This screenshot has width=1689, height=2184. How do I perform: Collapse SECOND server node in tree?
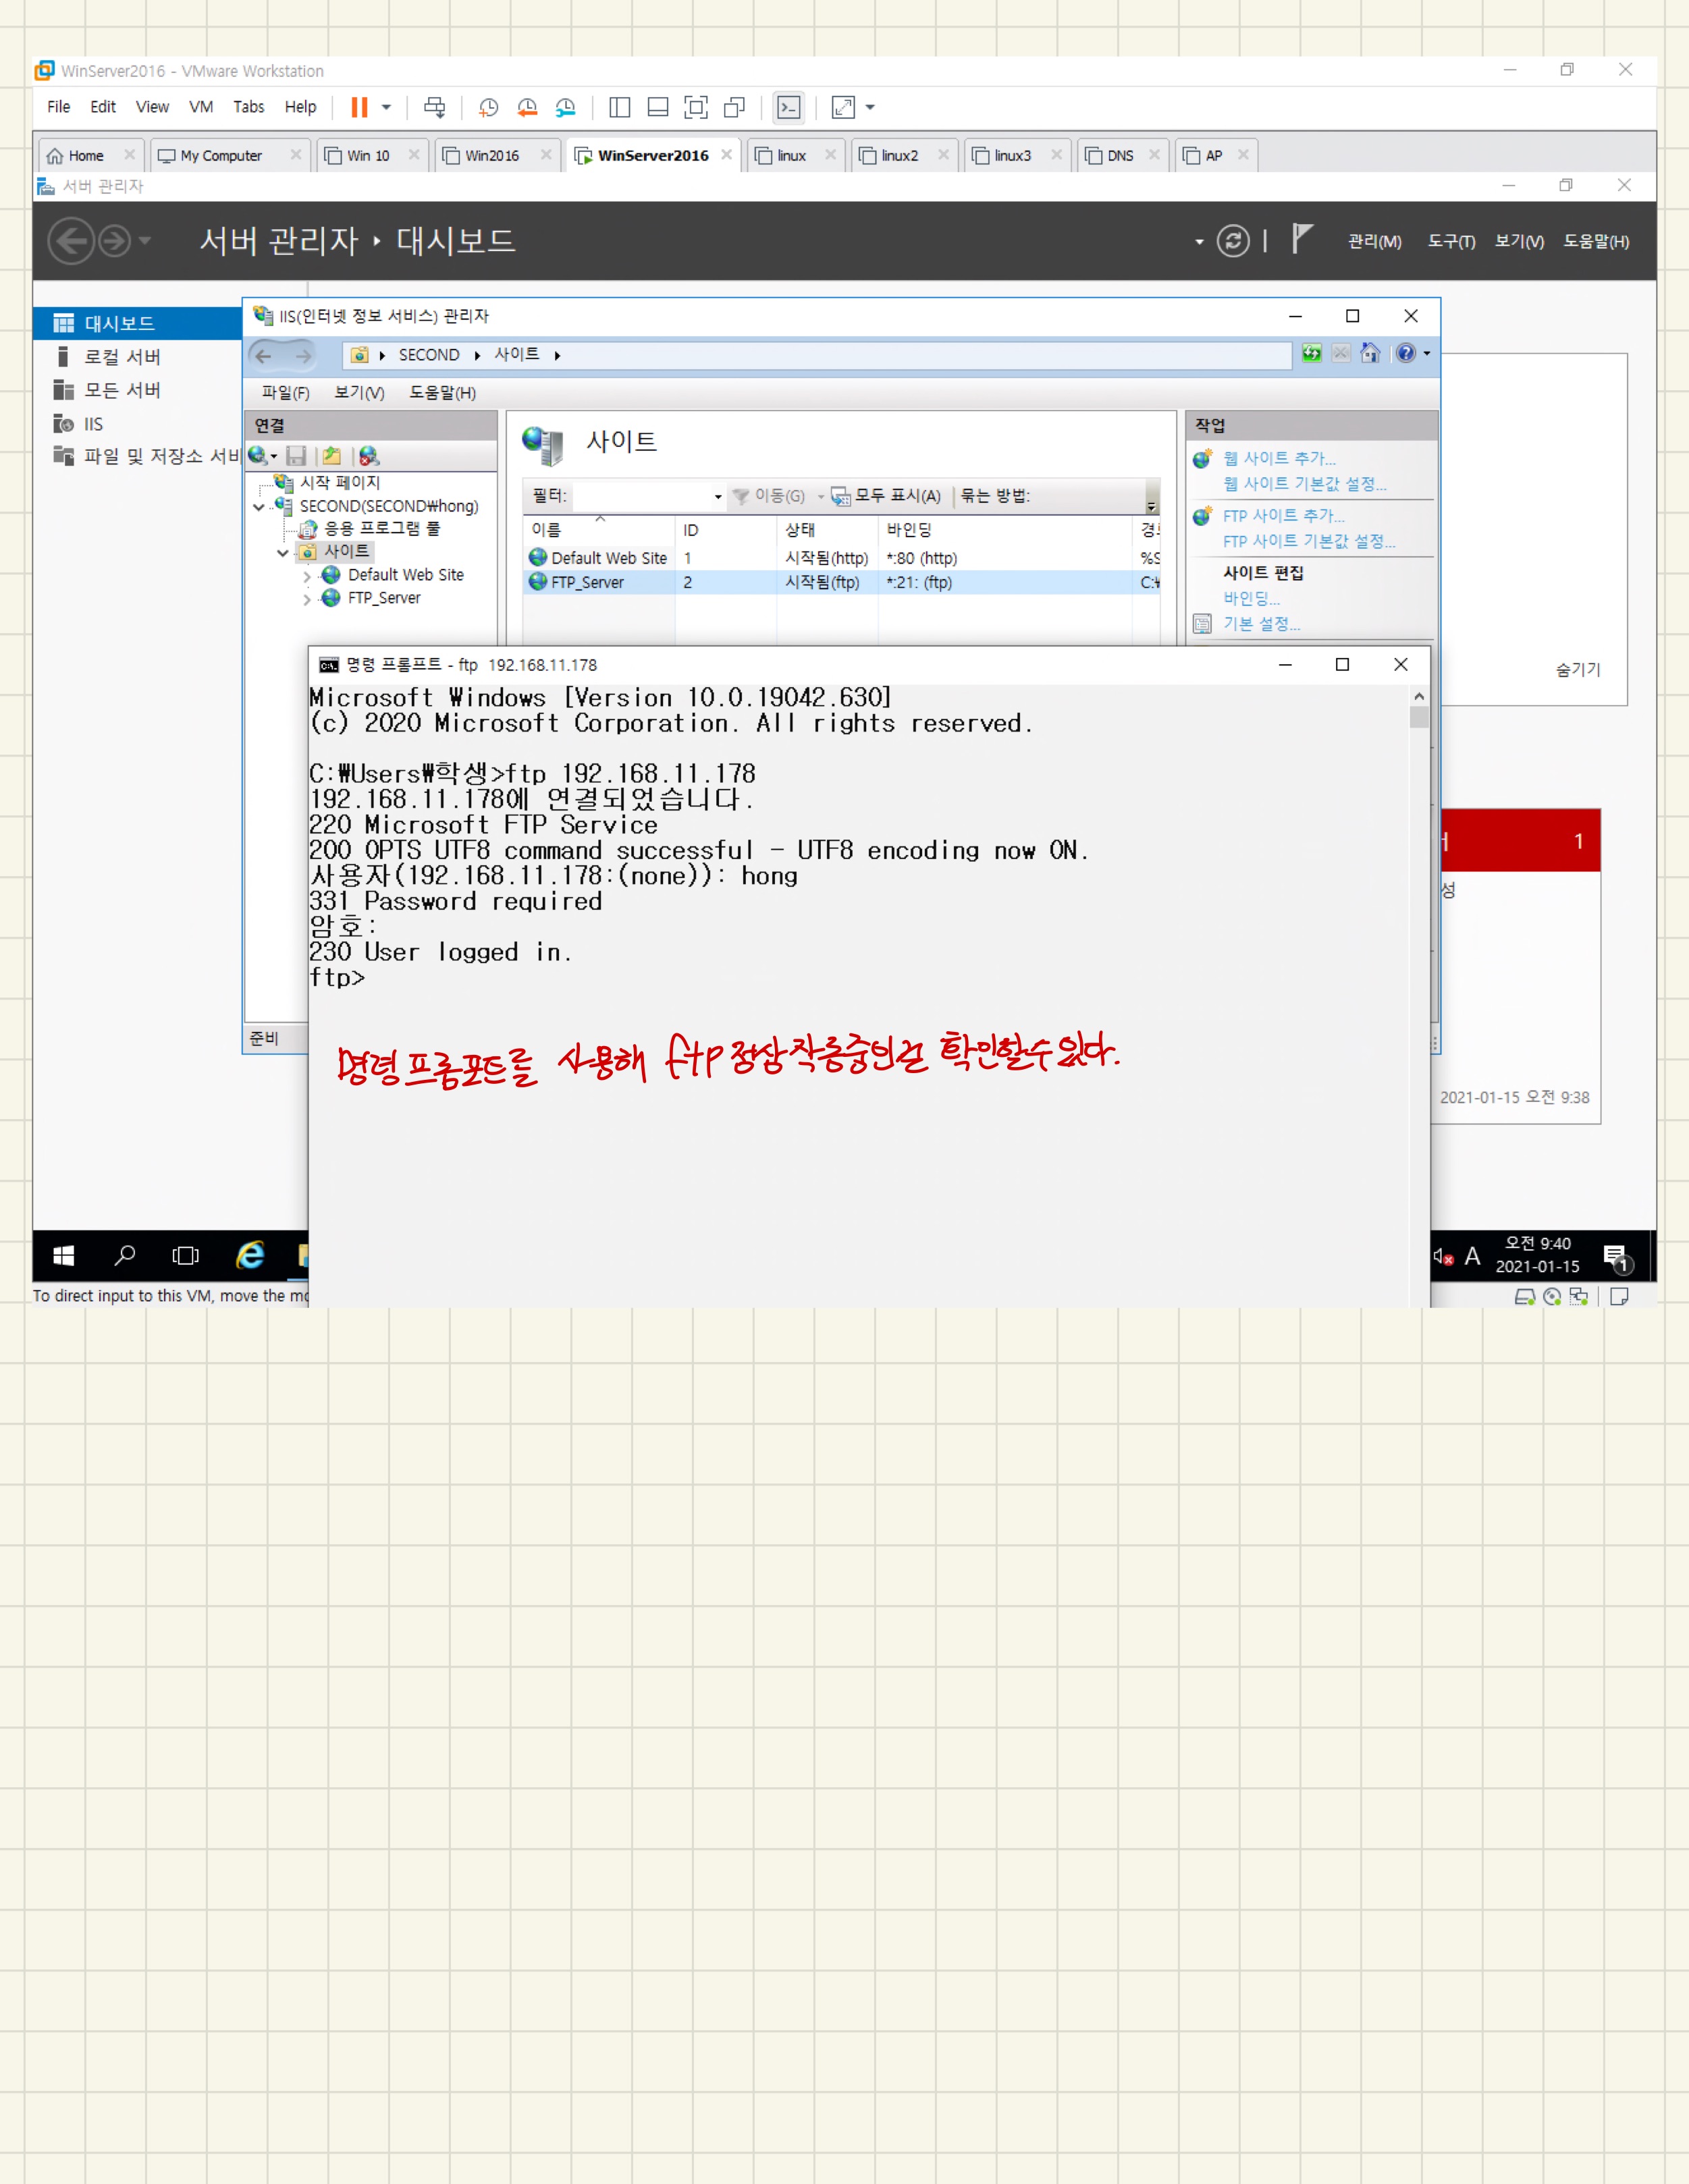pos(259,507)
